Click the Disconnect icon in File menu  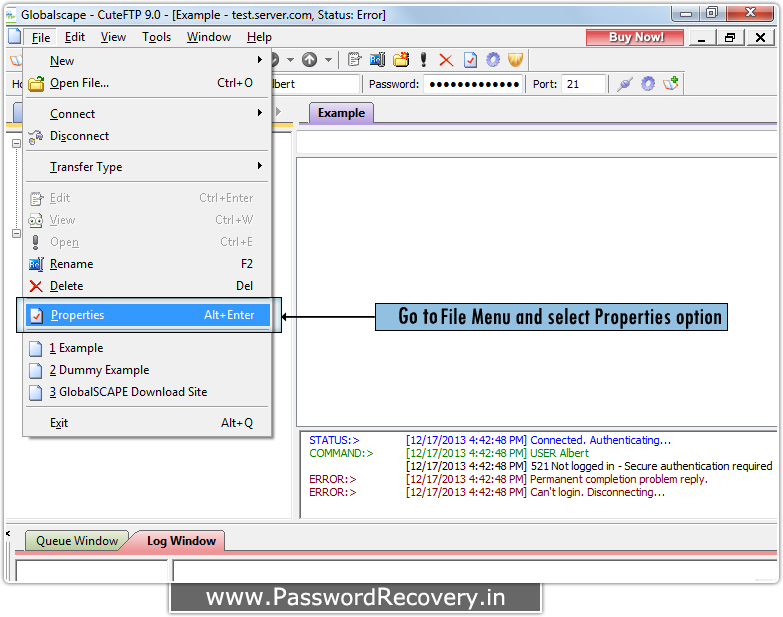click(x=36, y=137)
